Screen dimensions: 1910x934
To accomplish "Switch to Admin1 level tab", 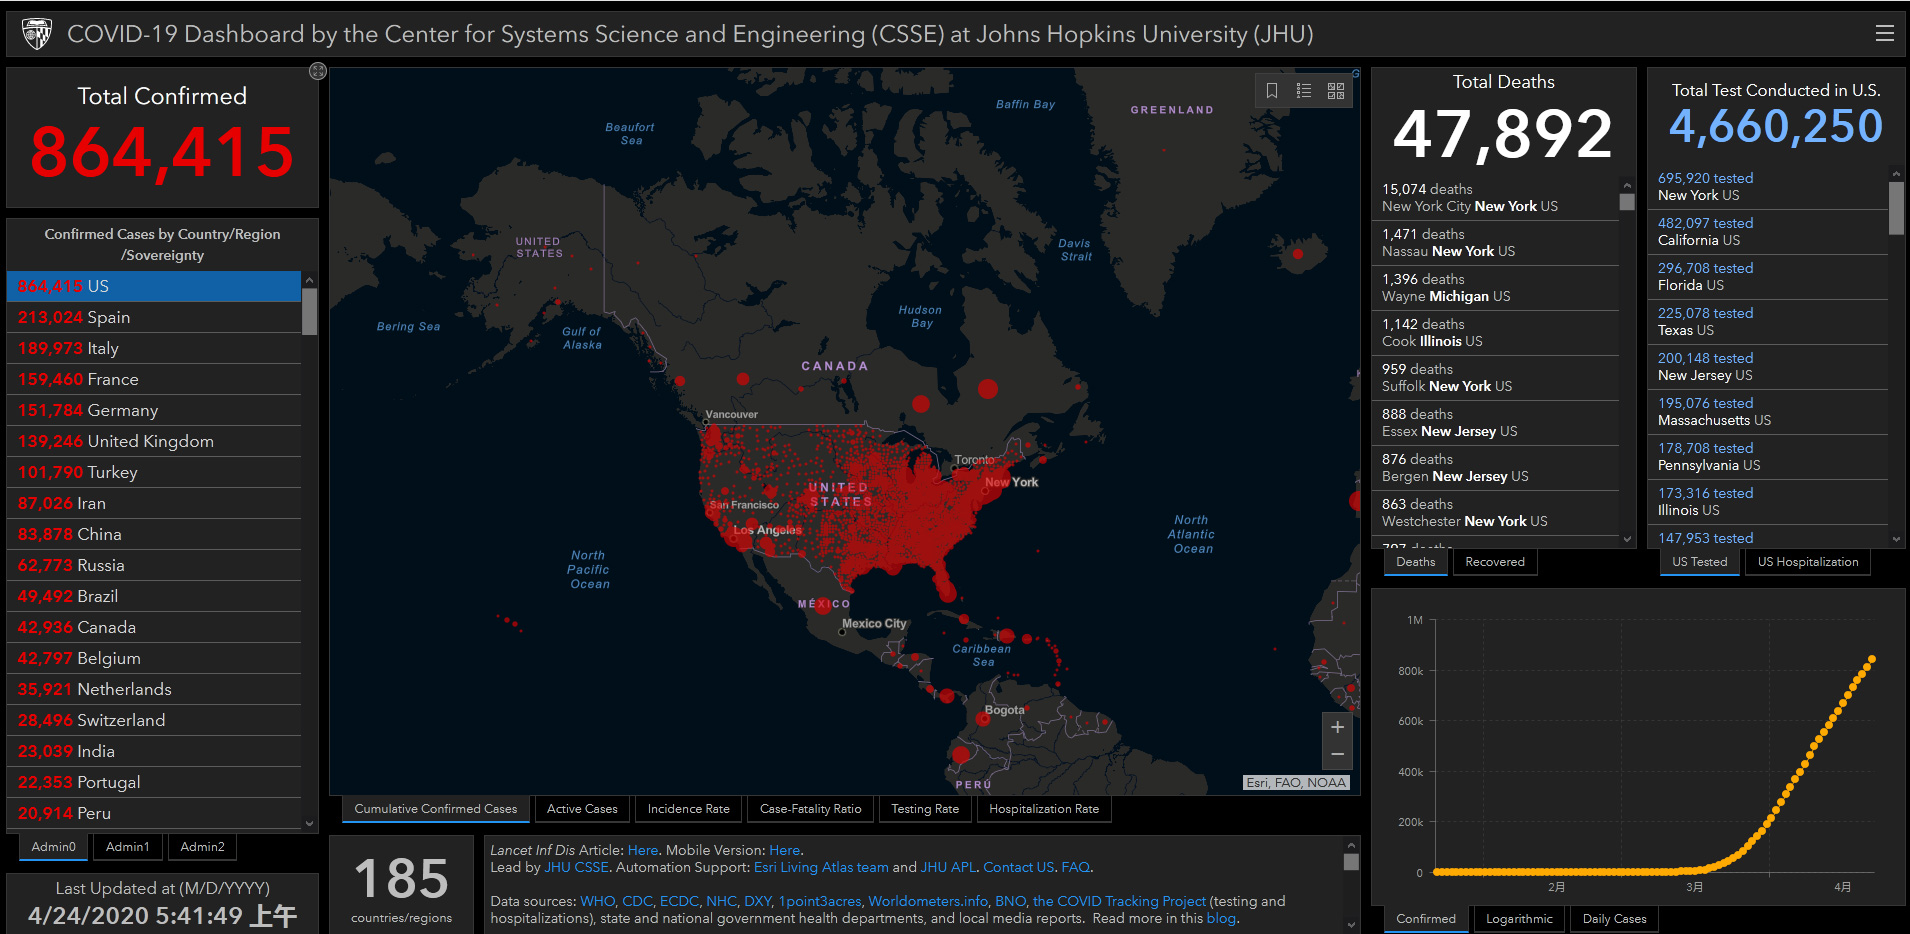I will [128, 847].
